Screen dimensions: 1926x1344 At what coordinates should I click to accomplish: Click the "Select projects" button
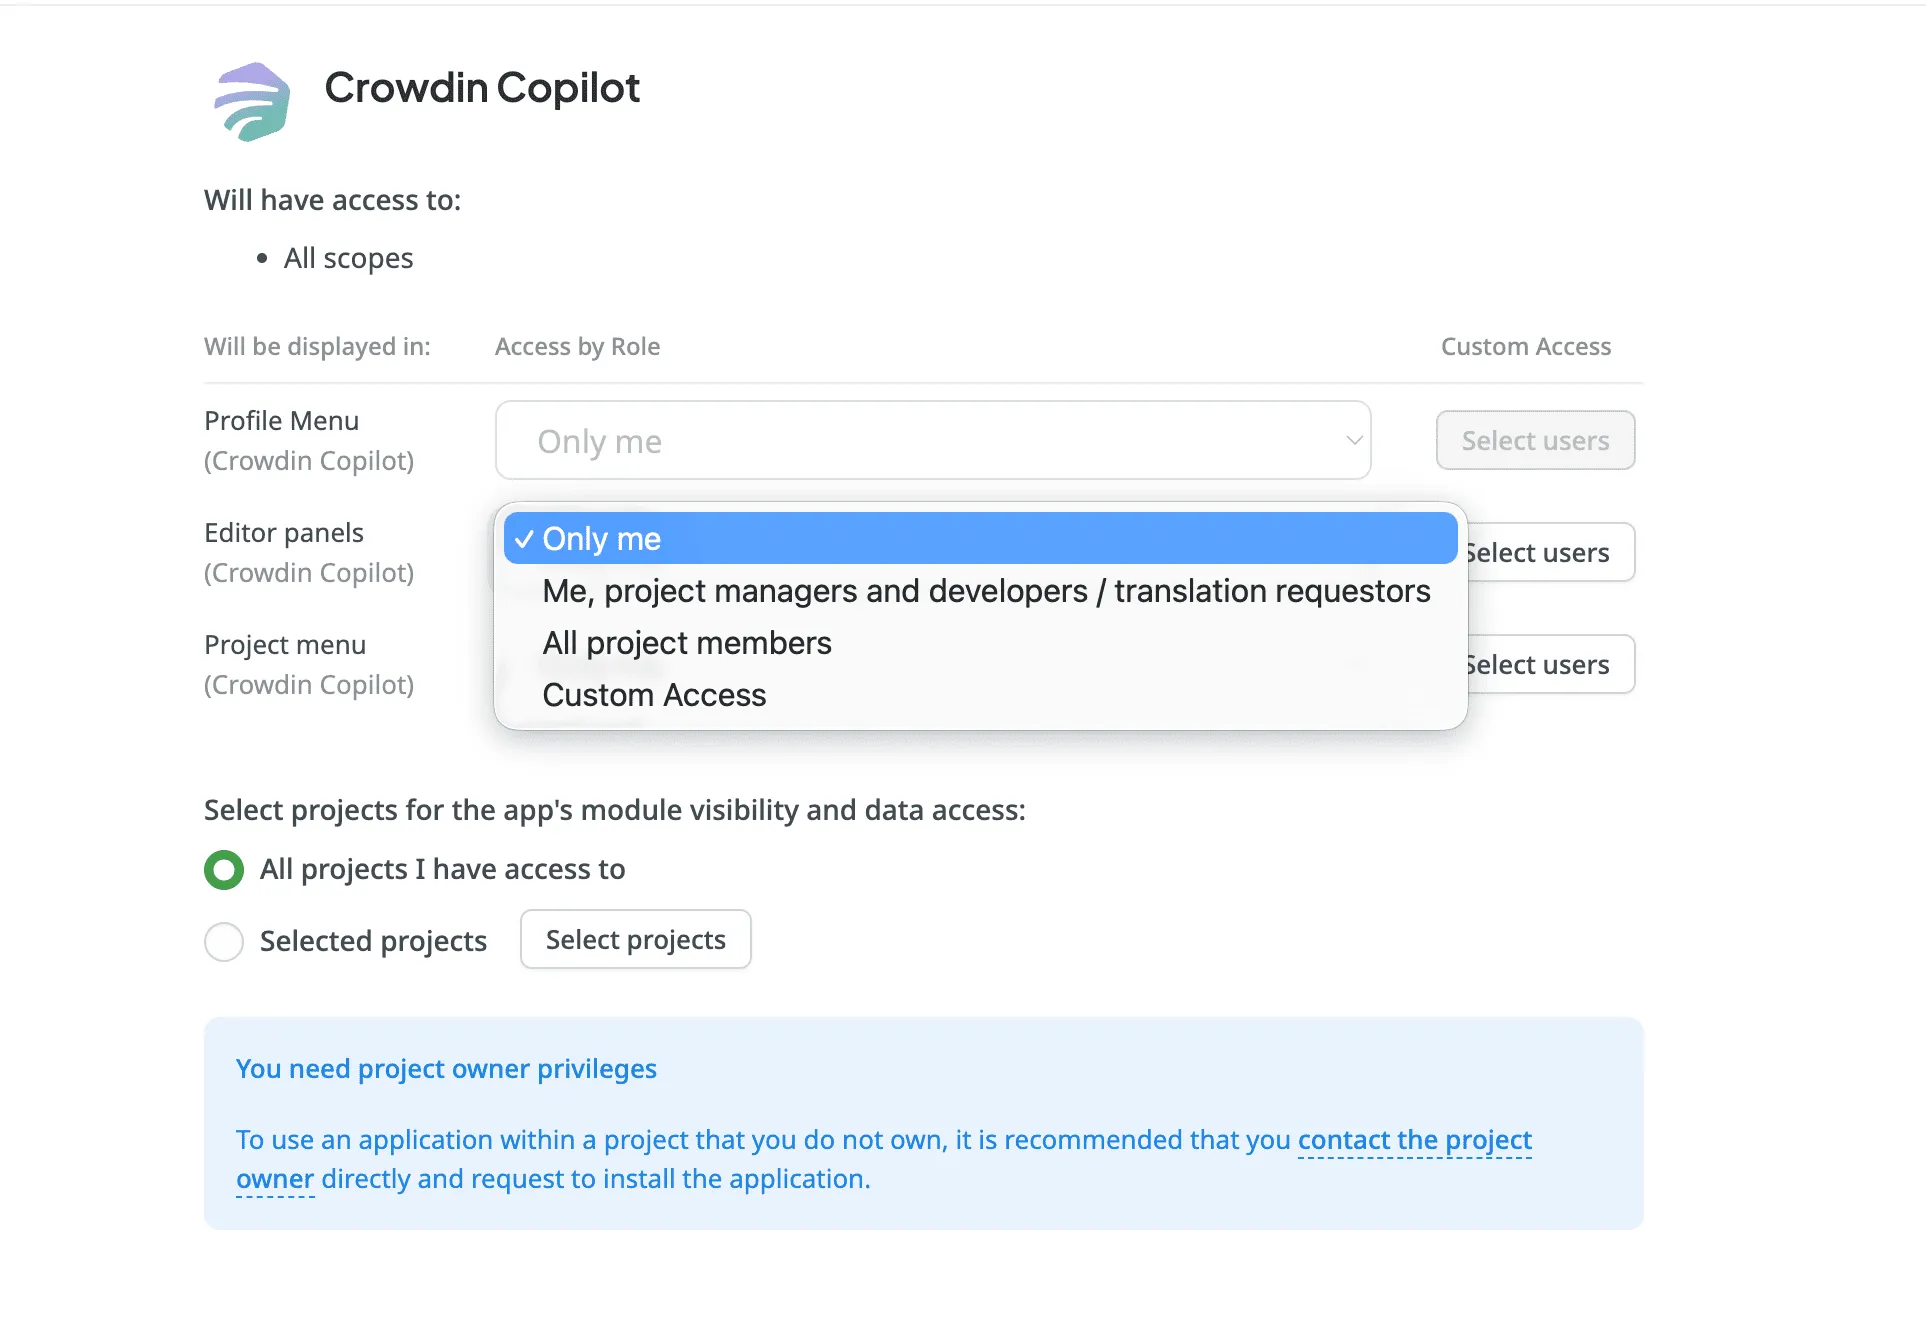tap(634, 939)
